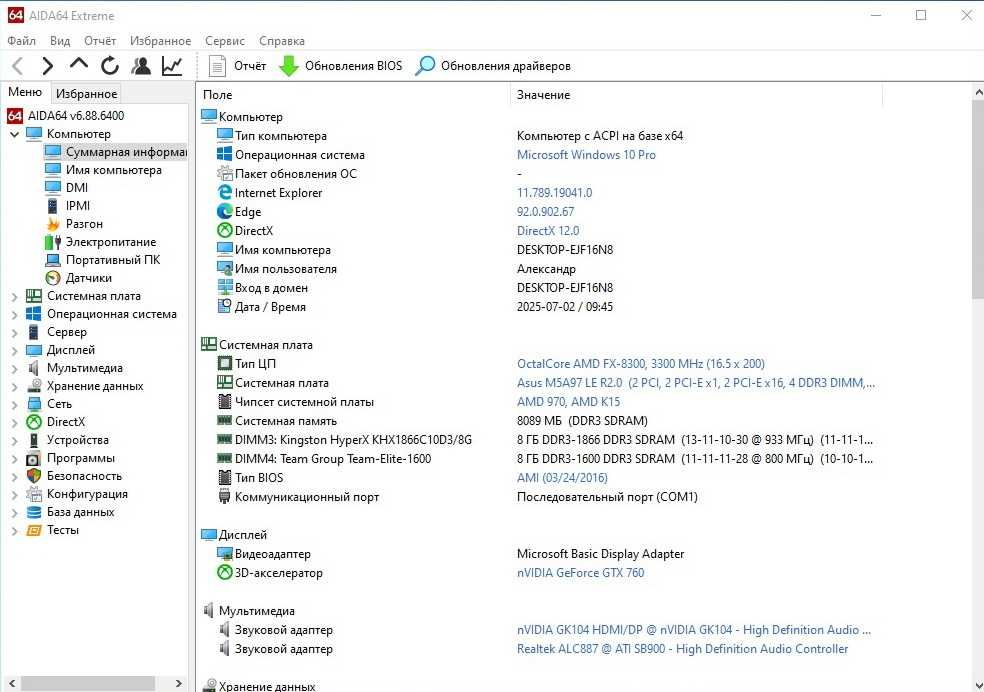Click the Тесты tree icon
Screen dimensions: 984x692
tap(34, 530)
